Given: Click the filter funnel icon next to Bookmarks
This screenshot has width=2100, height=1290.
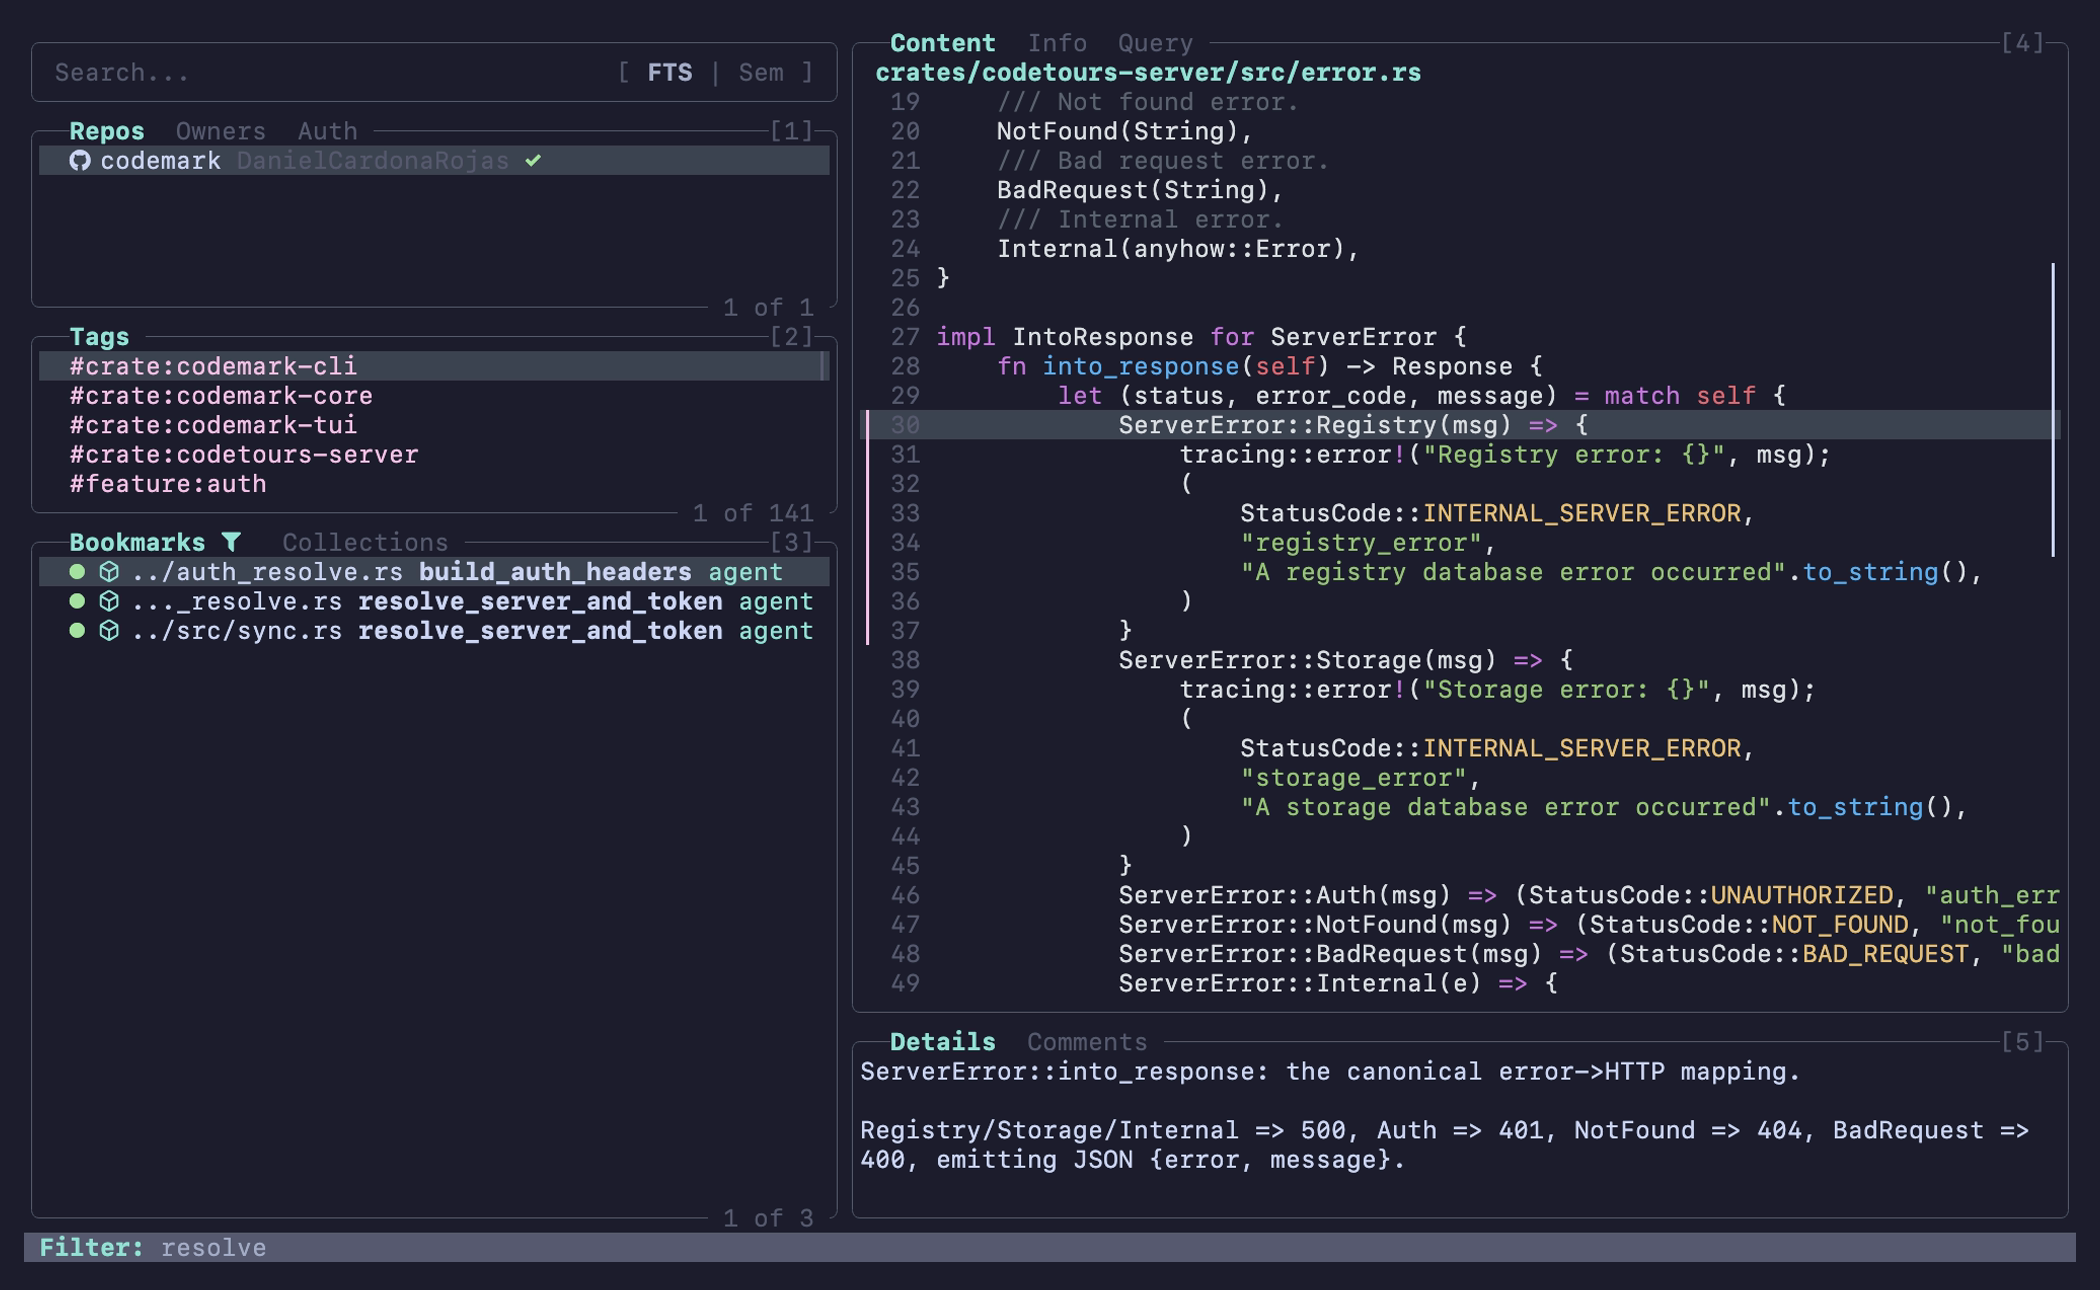Looking at the screenshot, I should coord(231,542).
